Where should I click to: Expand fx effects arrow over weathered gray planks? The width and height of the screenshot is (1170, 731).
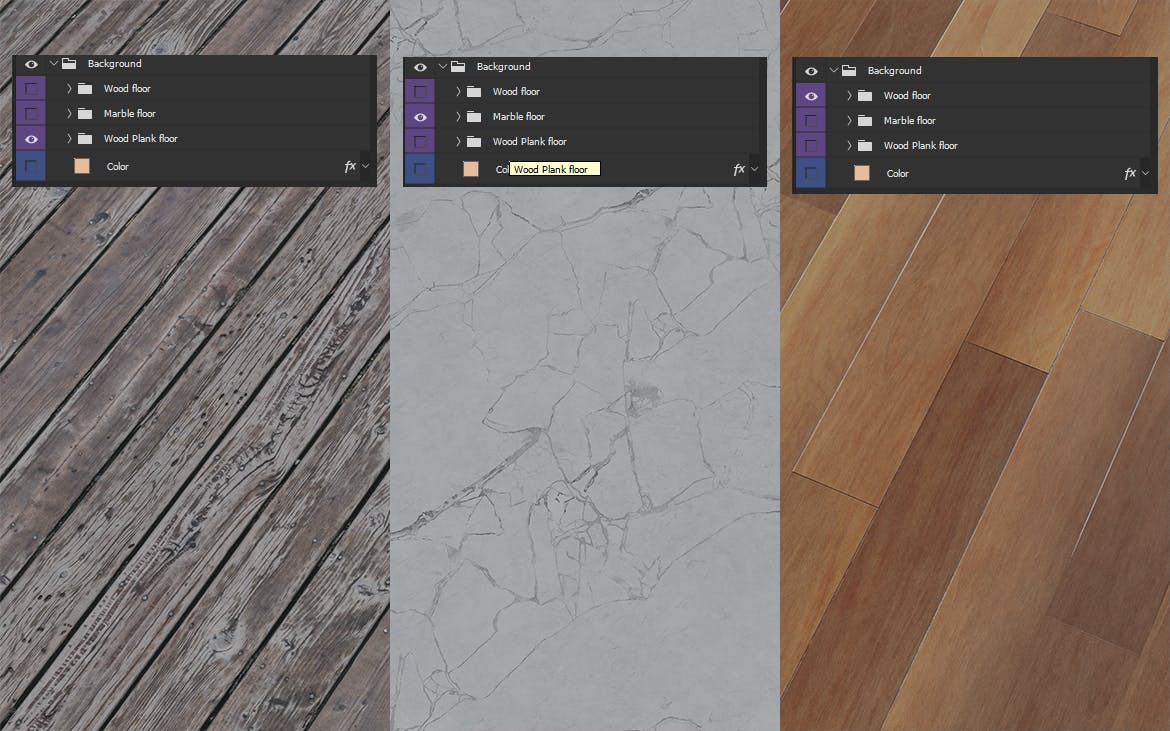click(x=365, y=166)
